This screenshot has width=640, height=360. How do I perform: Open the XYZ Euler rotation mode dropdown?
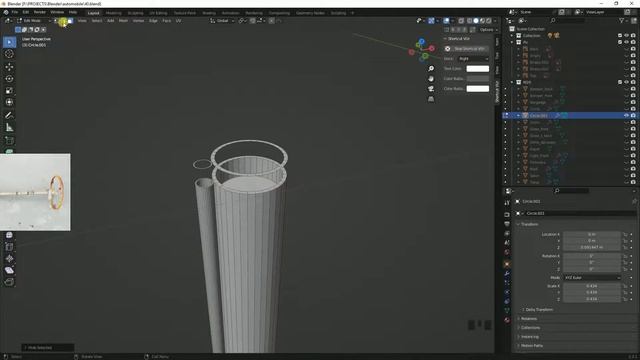click(x=592, y=278)
